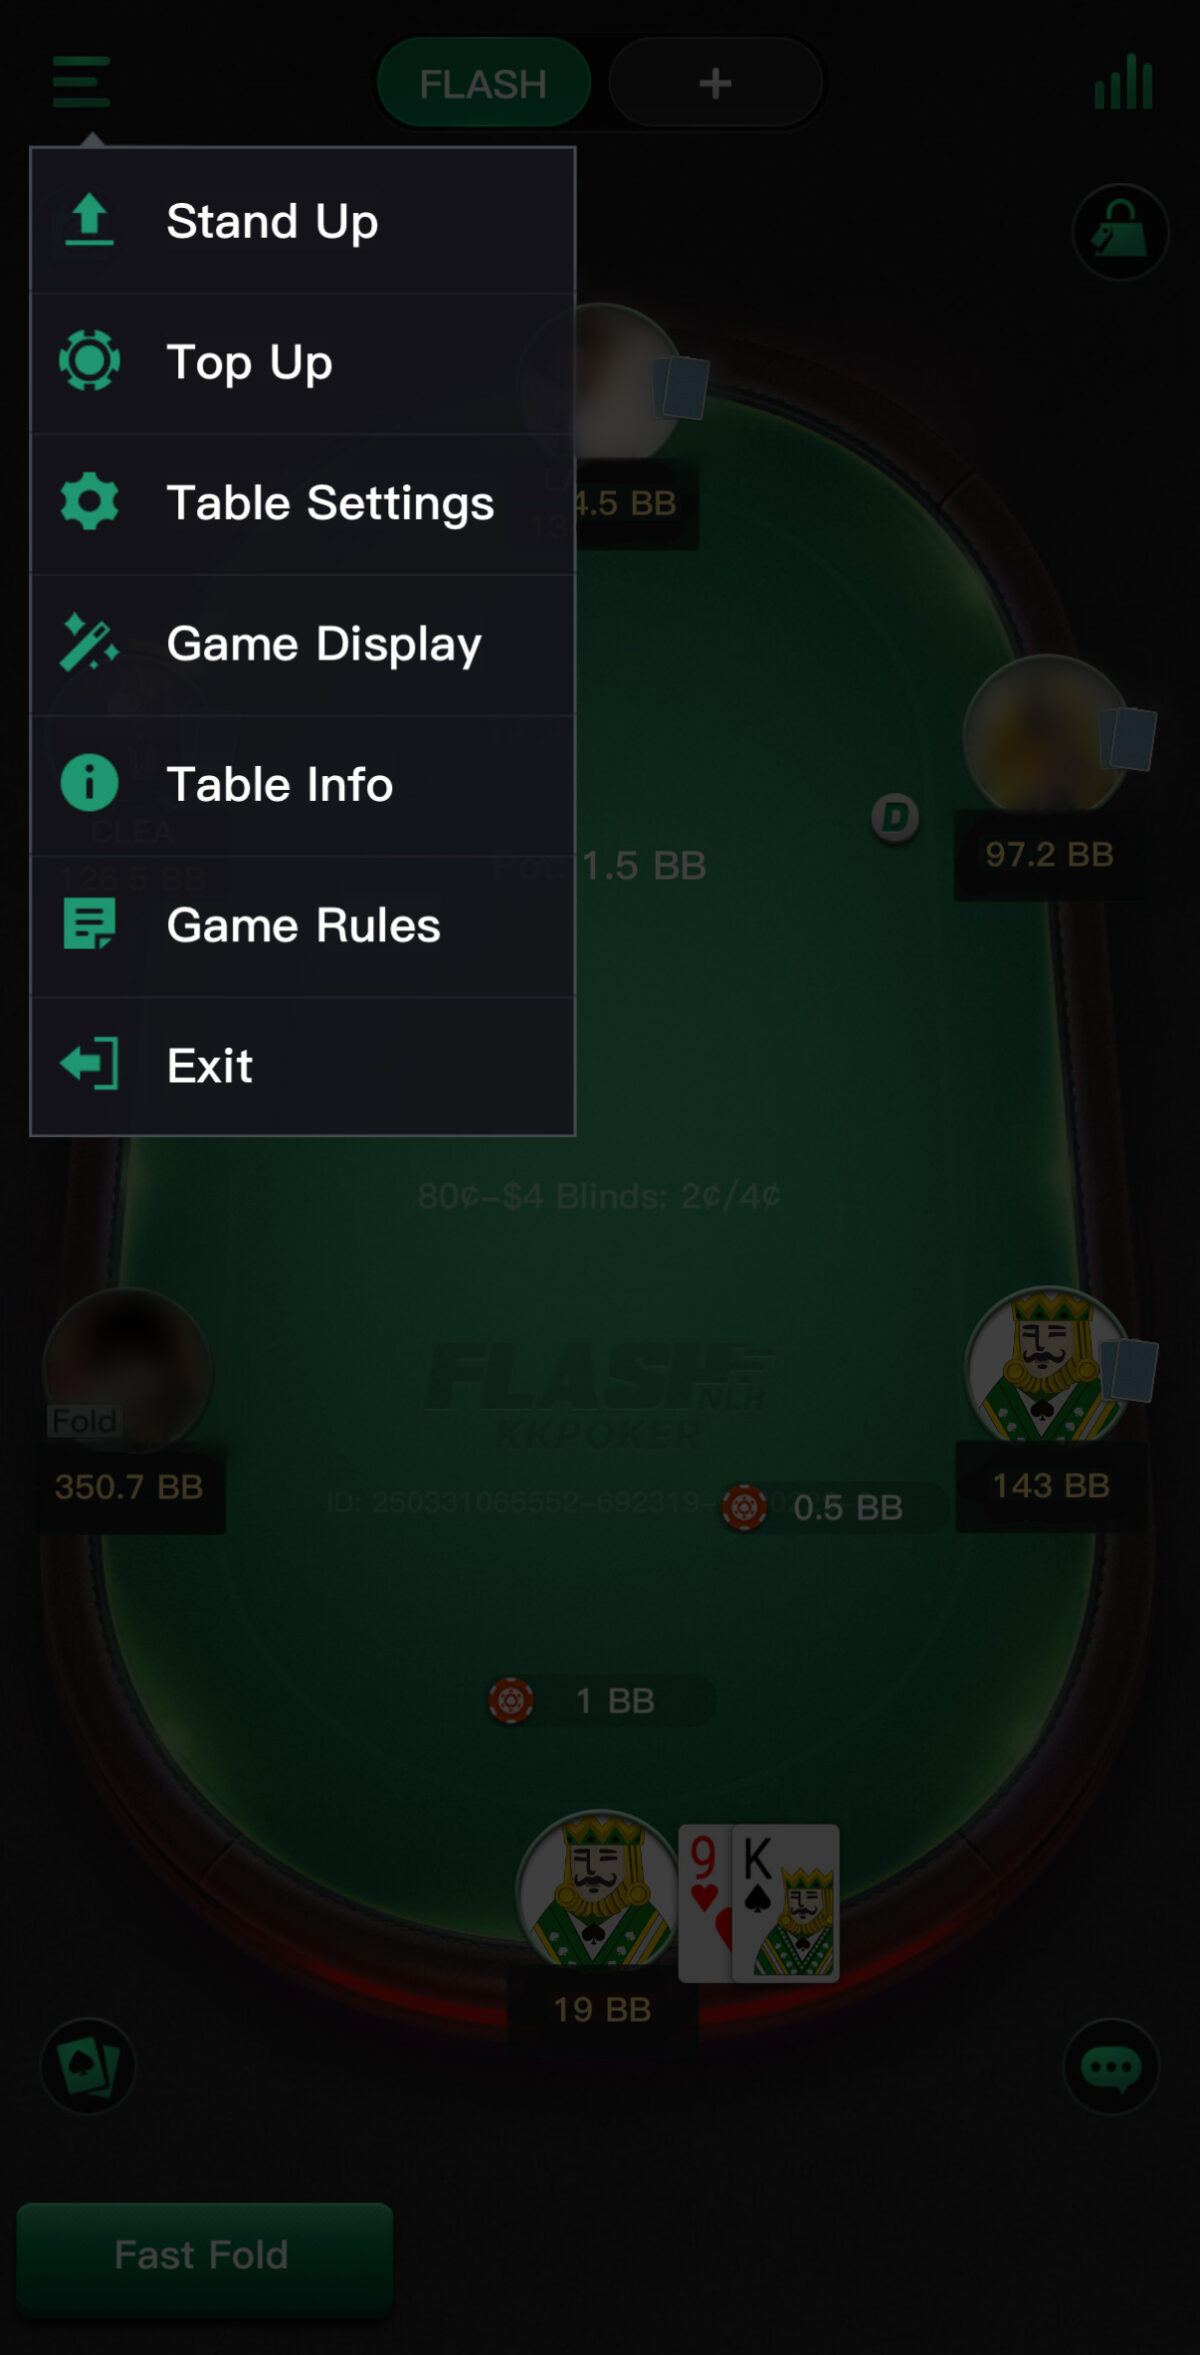Tap the dealer D button marker
The height and width of the screenshot is (2355, 1200).
click(895, 818)
